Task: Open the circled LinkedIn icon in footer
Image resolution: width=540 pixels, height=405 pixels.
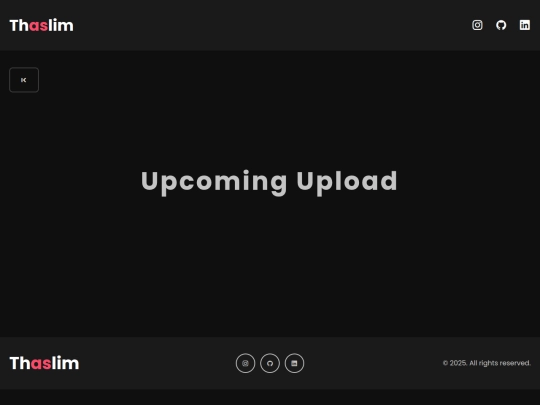Action: [294, 363]
